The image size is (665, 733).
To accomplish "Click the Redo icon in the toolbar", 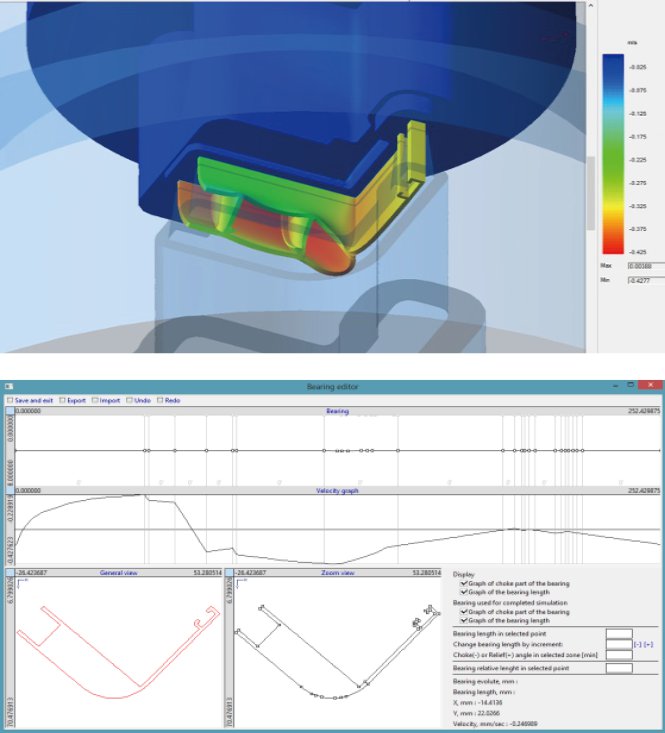I will pyautogui.click(x=160, y=400).
